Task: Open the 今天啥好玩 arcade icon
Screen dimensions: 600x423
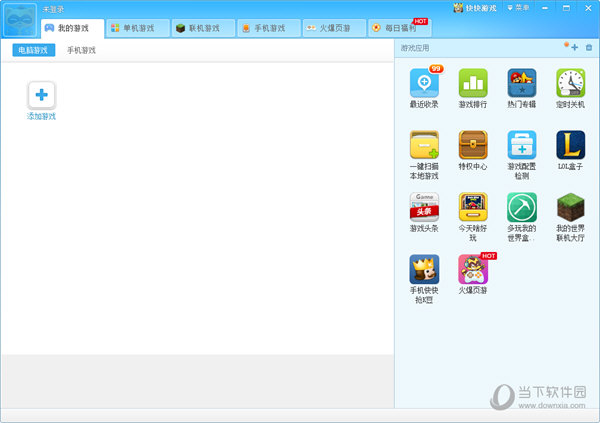Action: tap(473, 207)
